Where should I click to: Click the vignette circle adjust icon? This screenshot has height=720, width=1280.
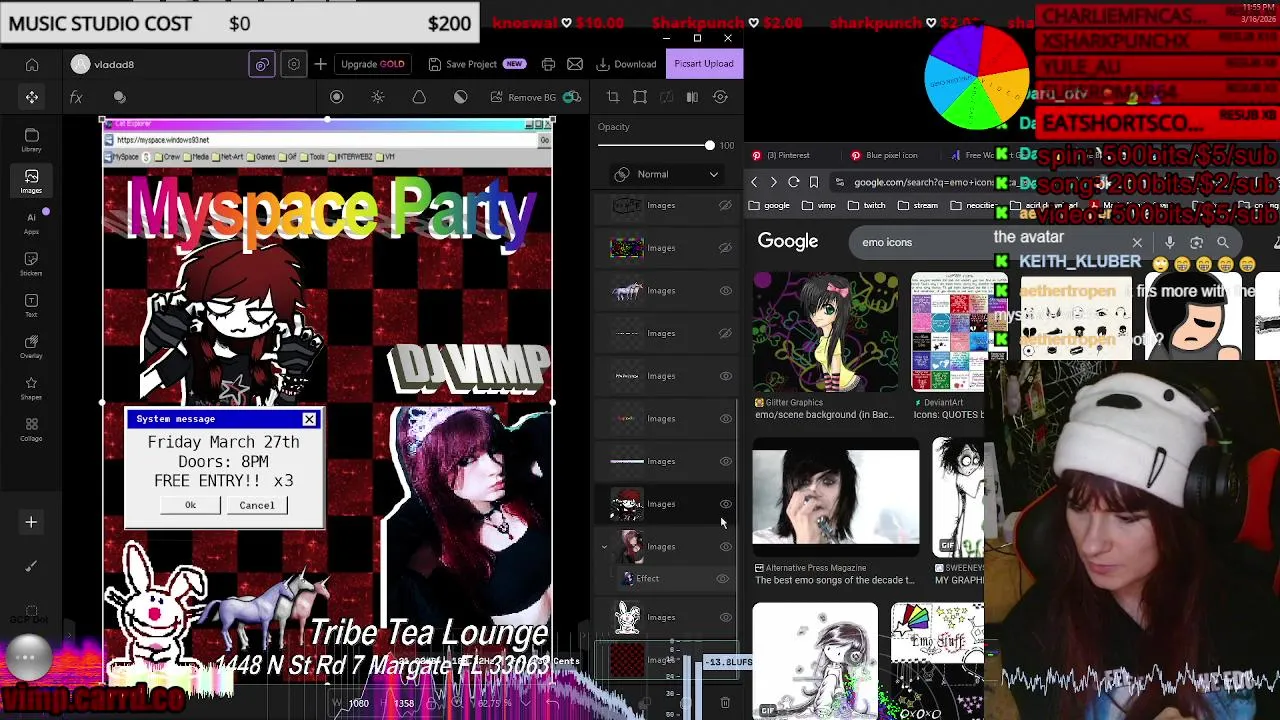pyautogui.click(x=337, y=97)
